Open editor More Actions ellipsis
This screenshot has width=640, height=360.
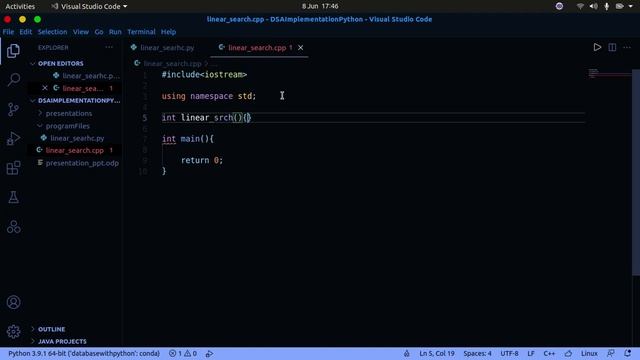627,47
